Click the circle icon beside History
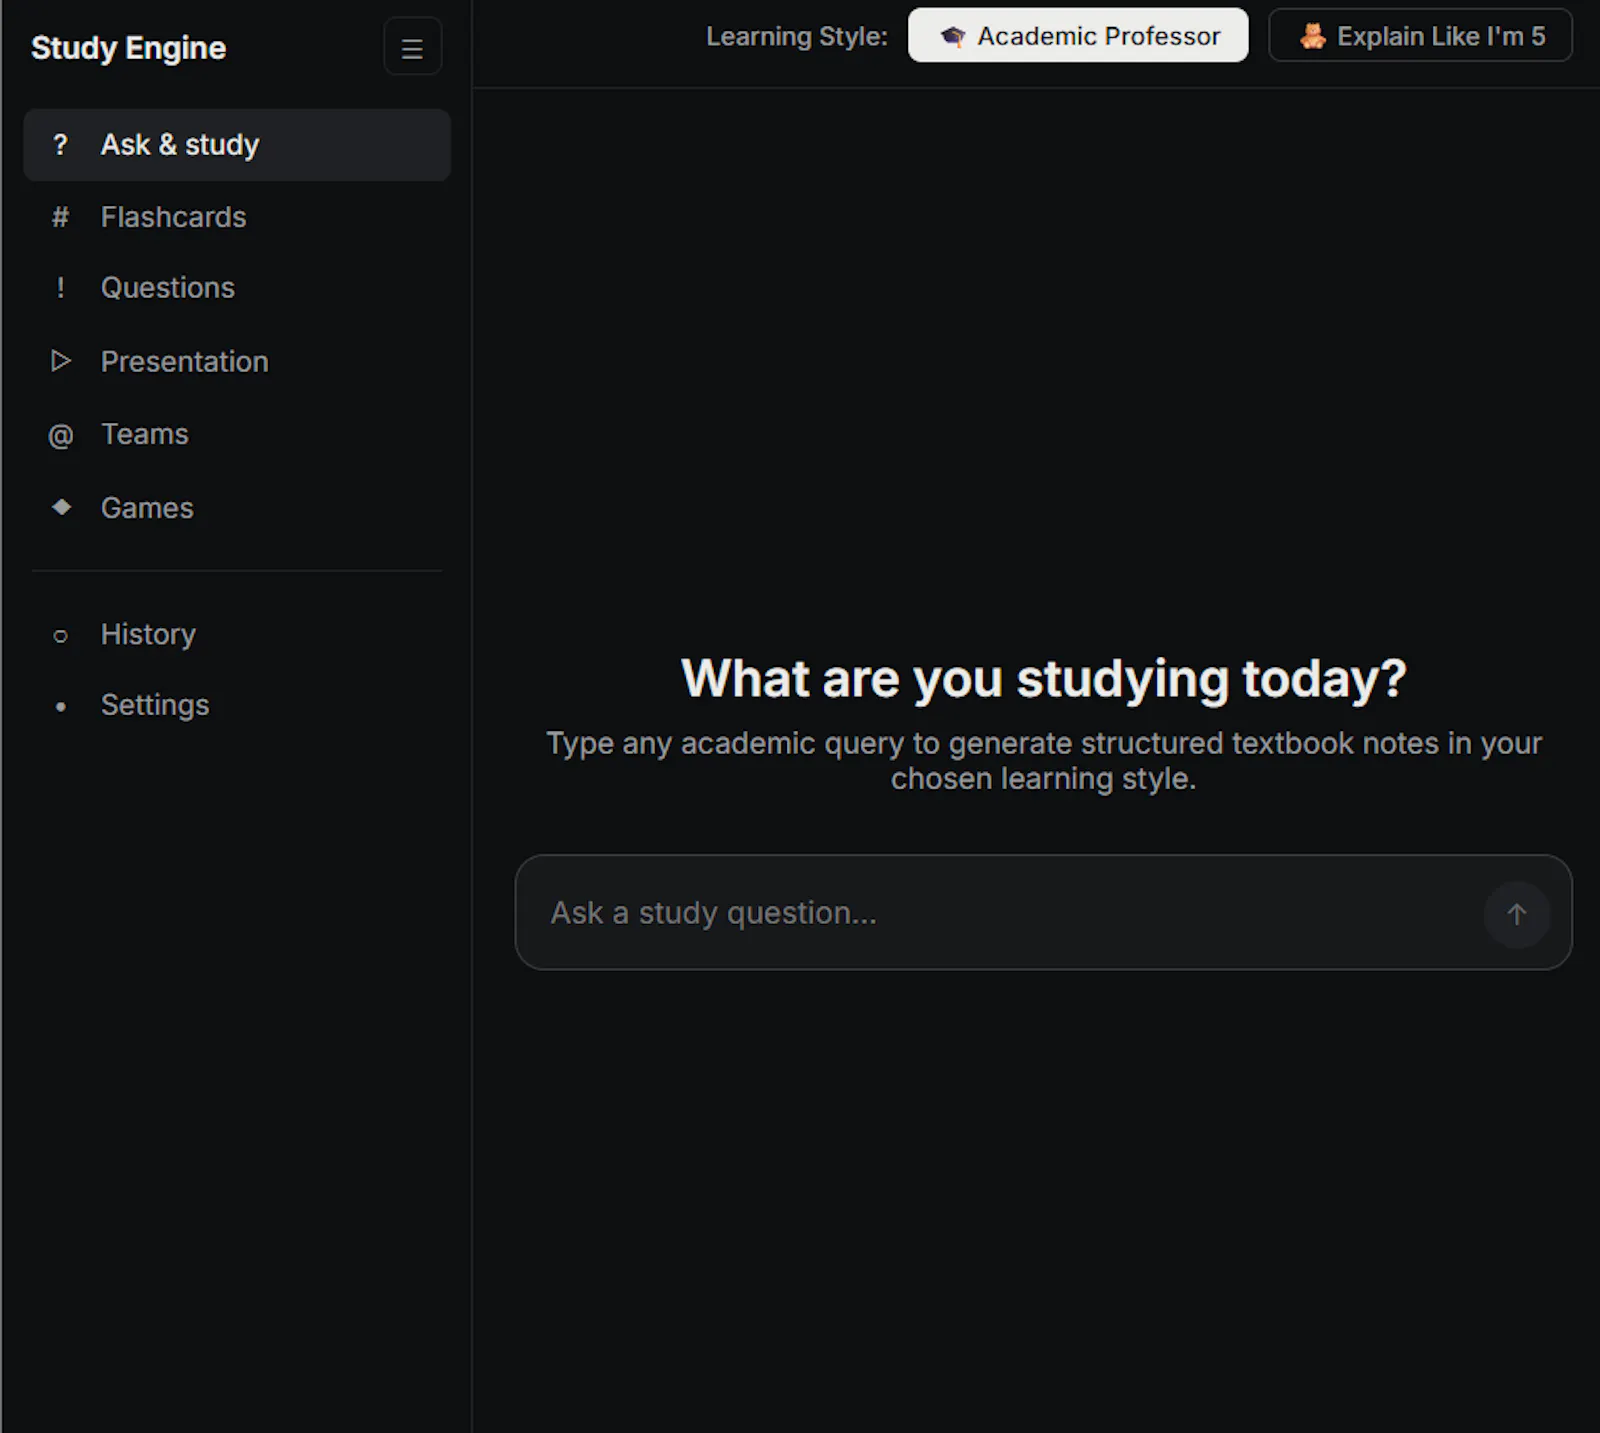Screen dimensions: 1600x1433 (60, 636)
